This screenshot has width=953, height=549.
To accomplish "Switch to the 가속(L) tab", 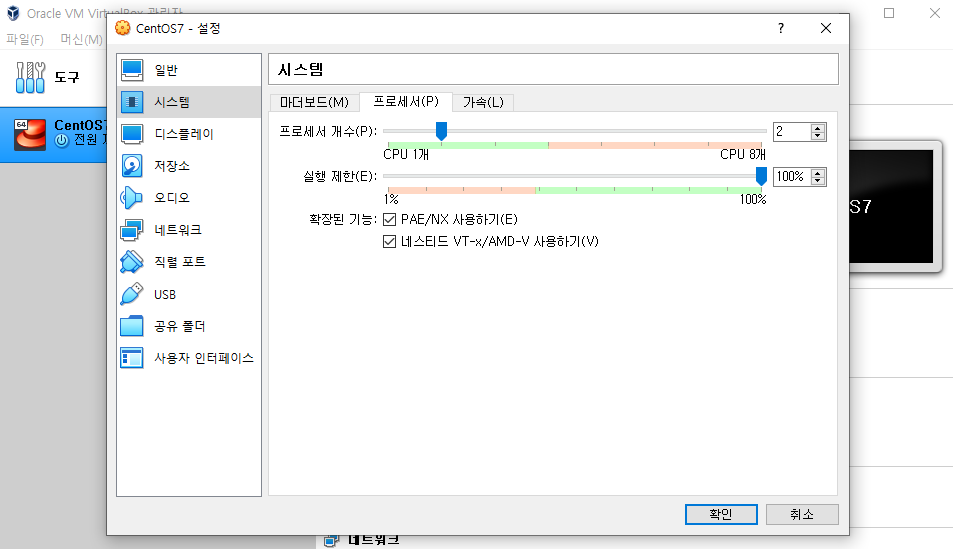I will 483,102.
